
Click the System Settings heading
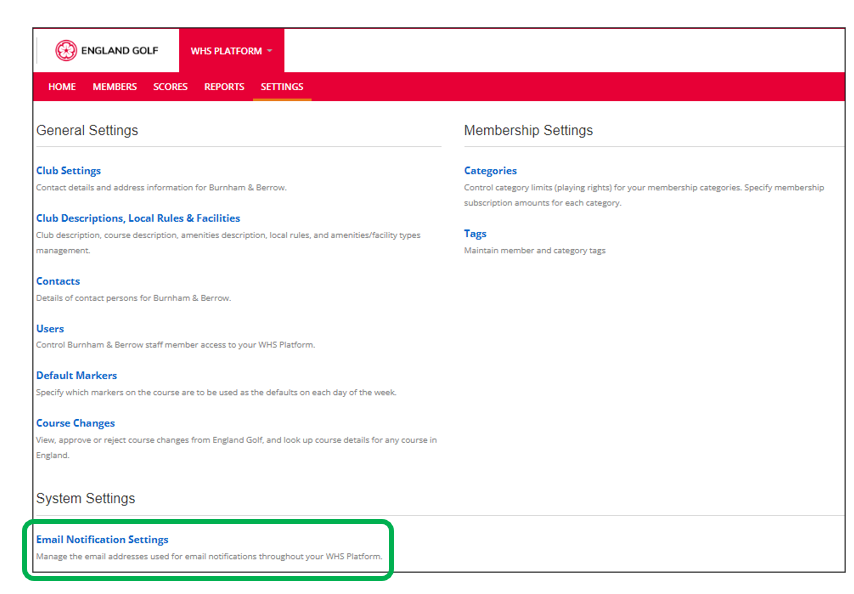(x=85, y=498)
